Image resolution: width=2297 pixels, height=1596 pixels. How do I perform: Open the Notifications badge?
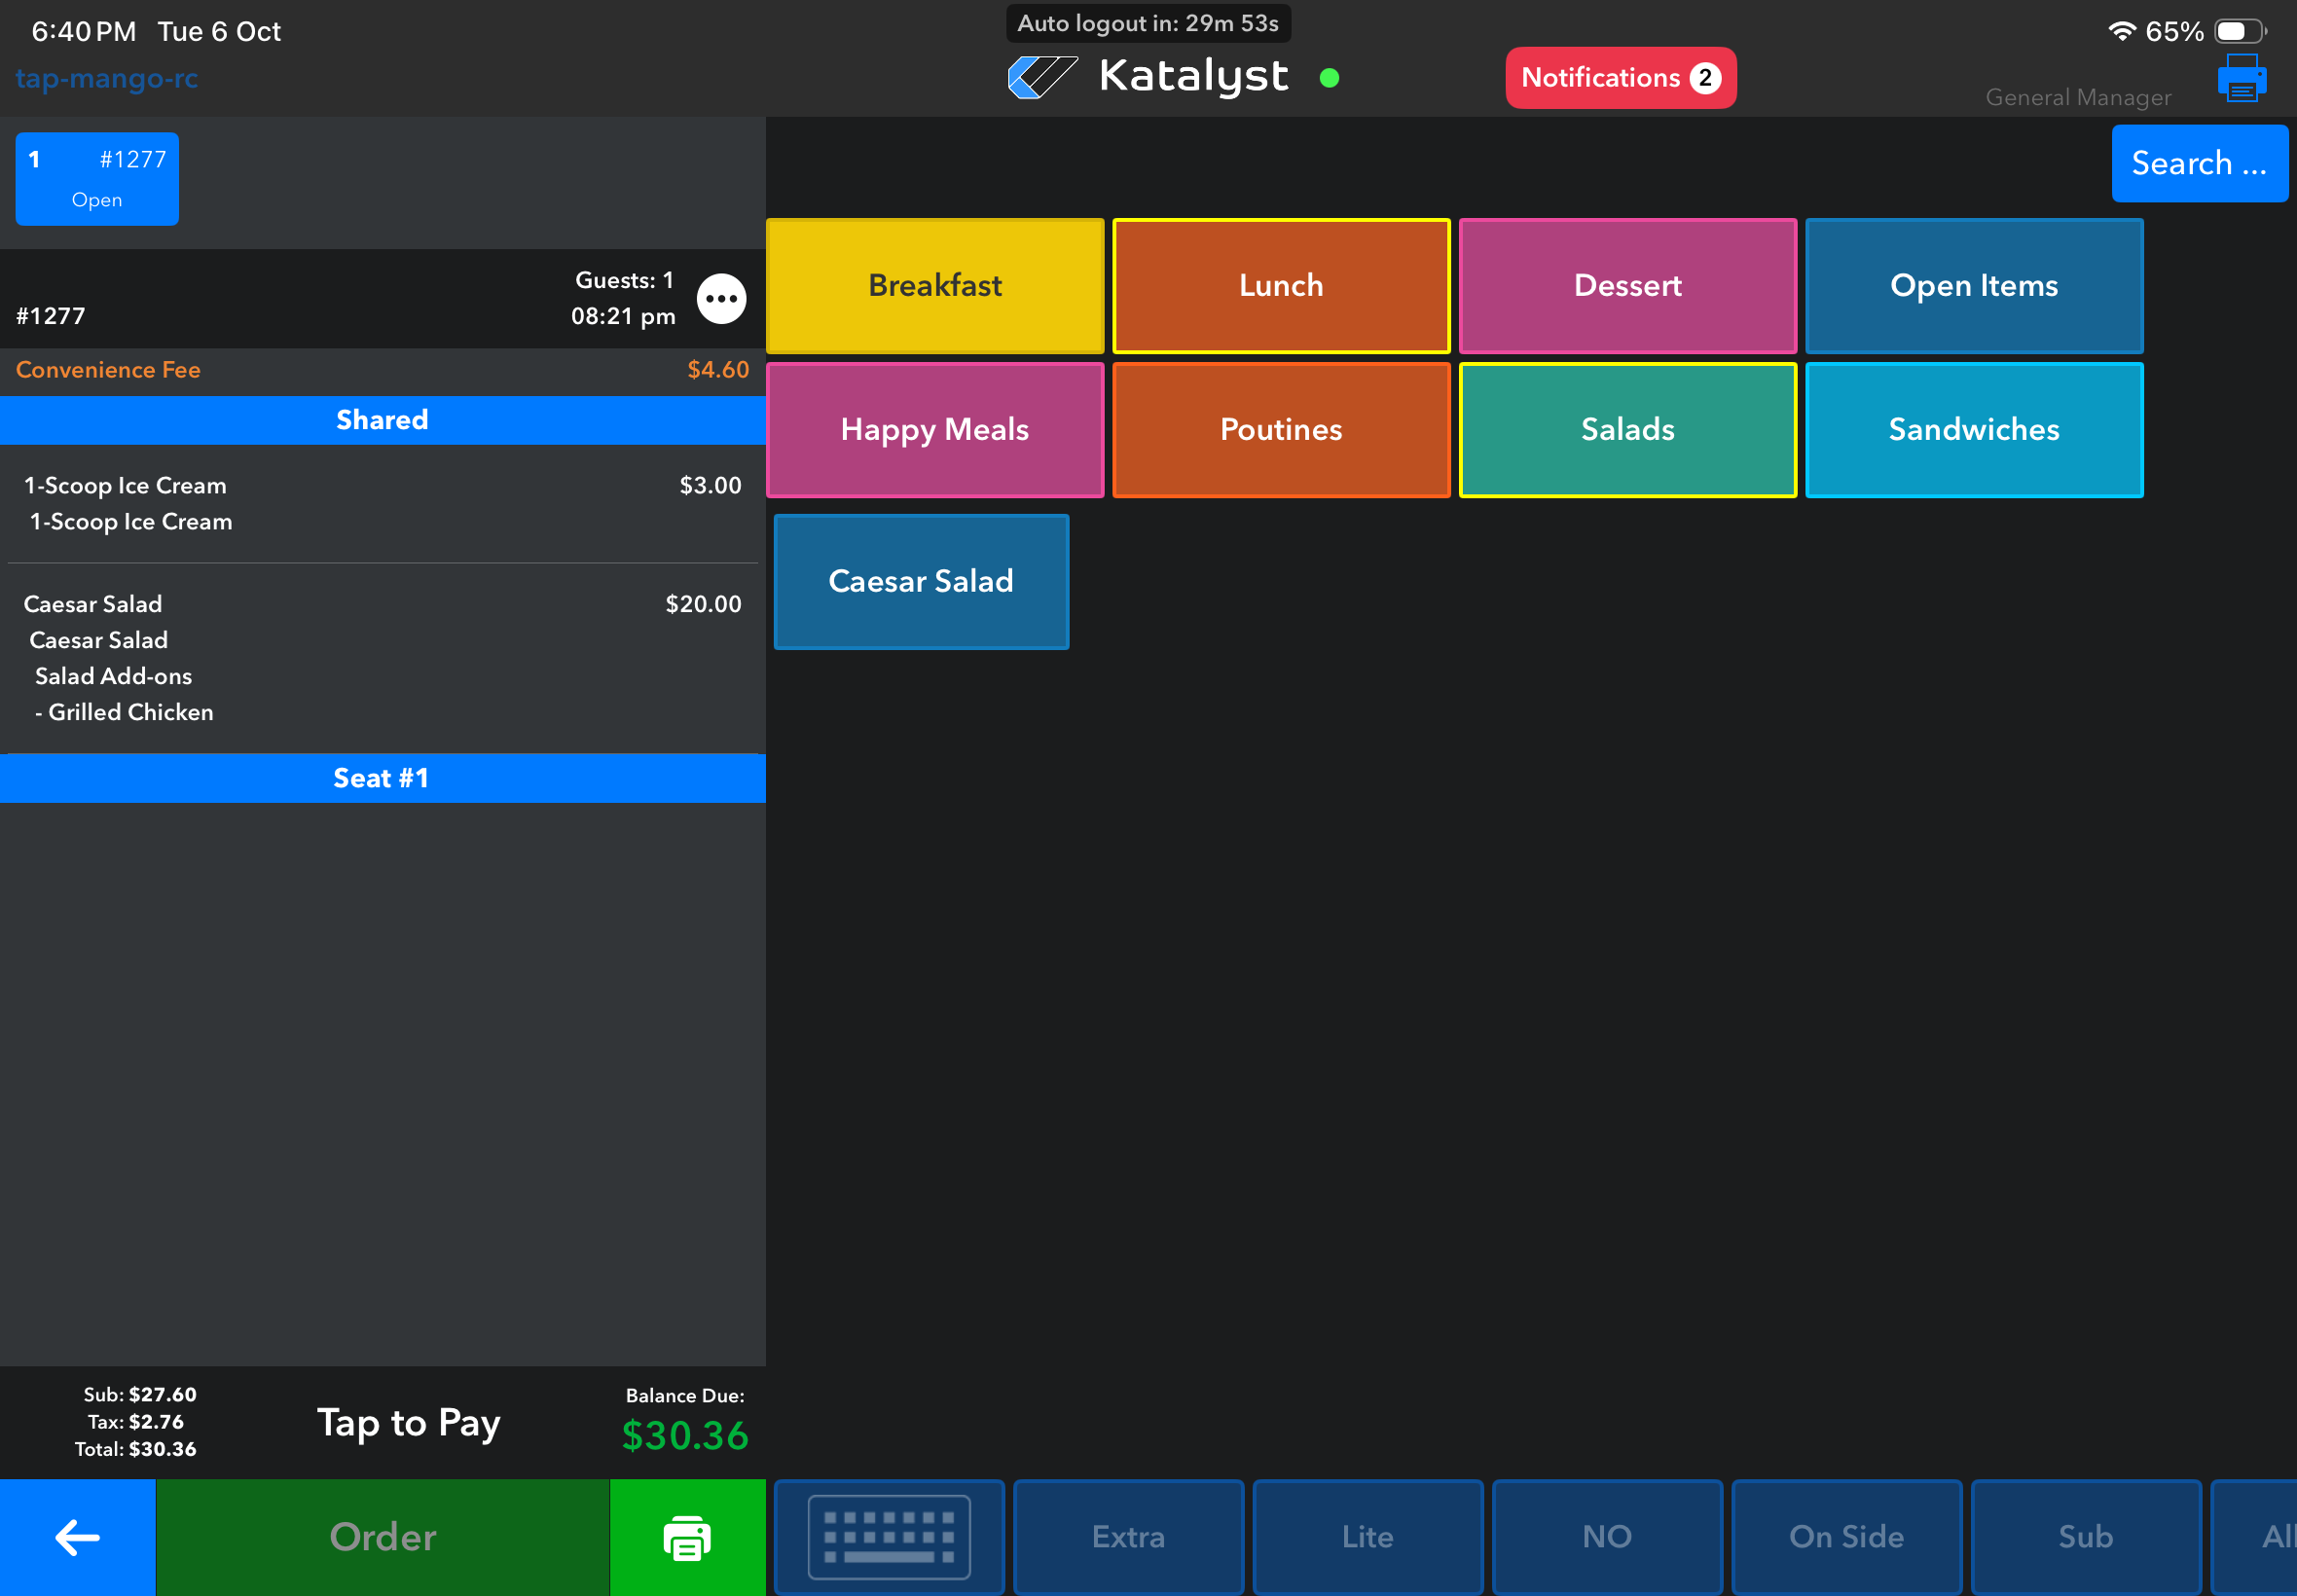coord(1620,78)
